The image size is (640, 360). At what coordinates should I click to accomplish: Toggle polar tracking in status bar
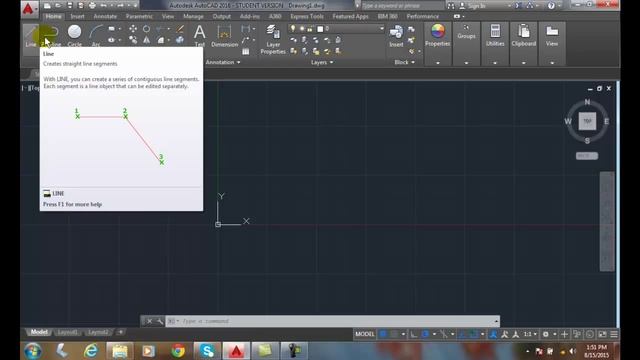[x=425, y=334]
